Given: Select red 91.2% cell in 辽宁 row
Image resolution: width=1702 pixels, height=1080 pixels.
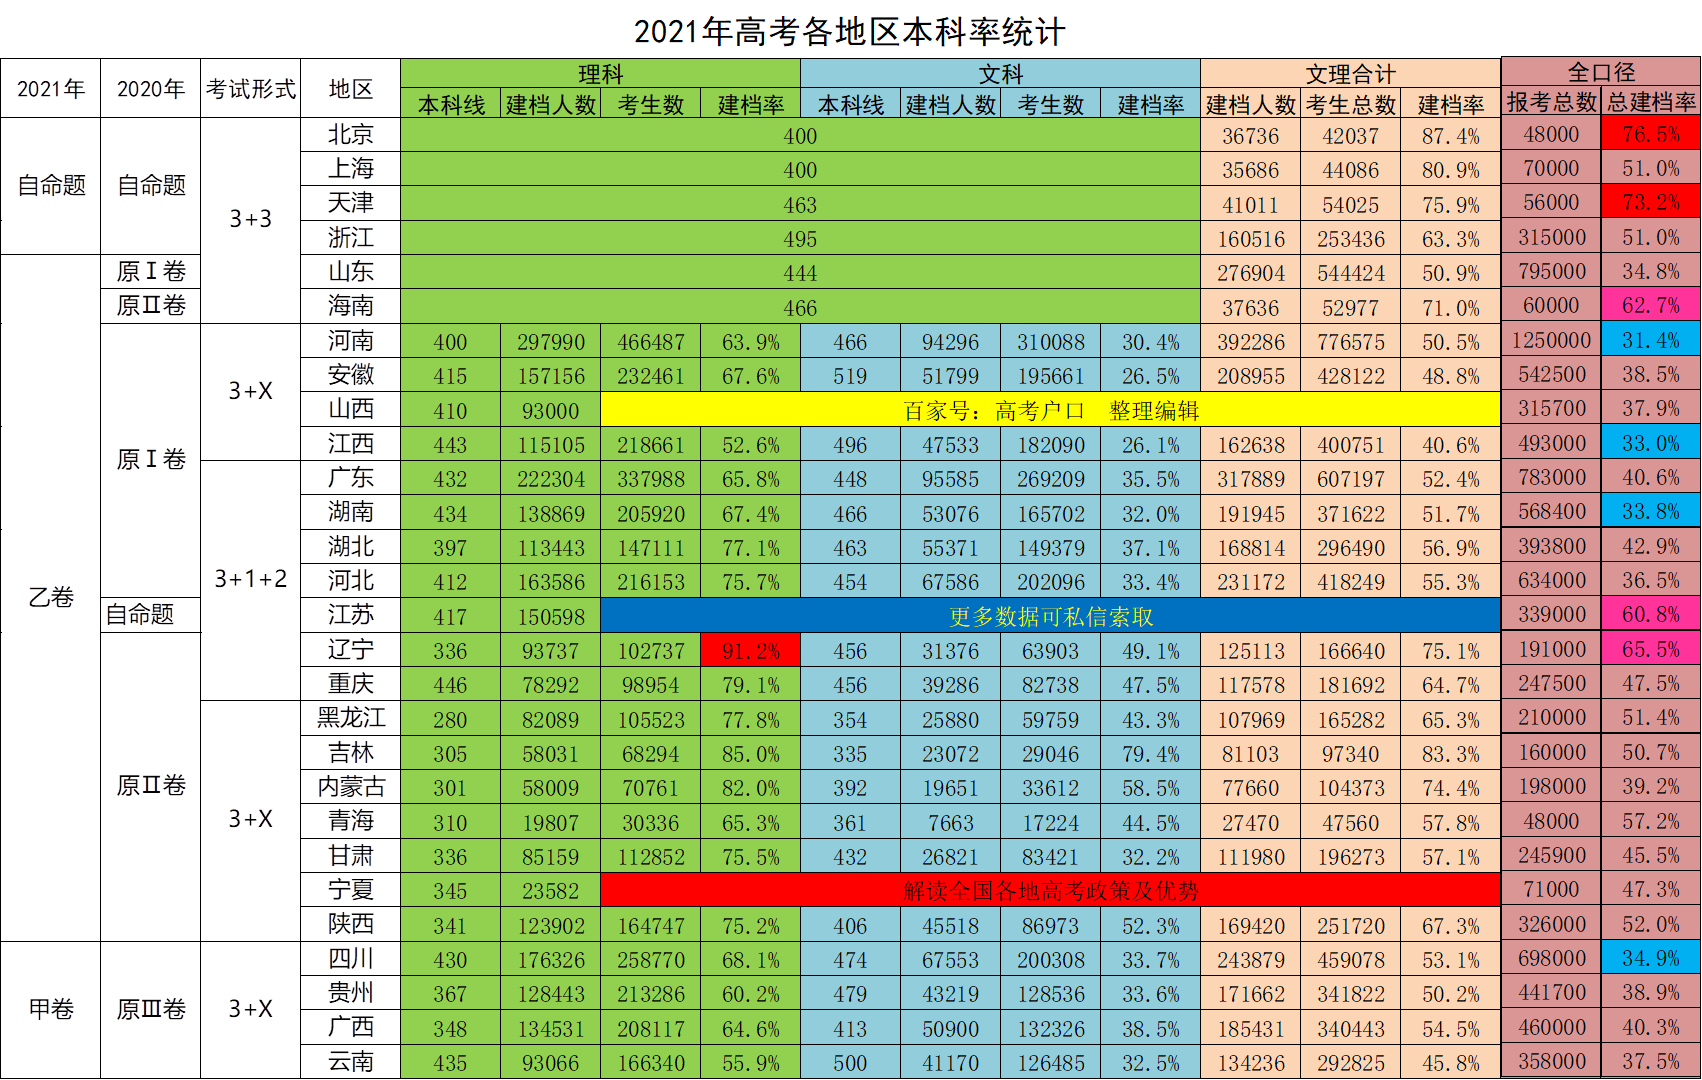Looking at the screenshot, I should tap(751, 650).
